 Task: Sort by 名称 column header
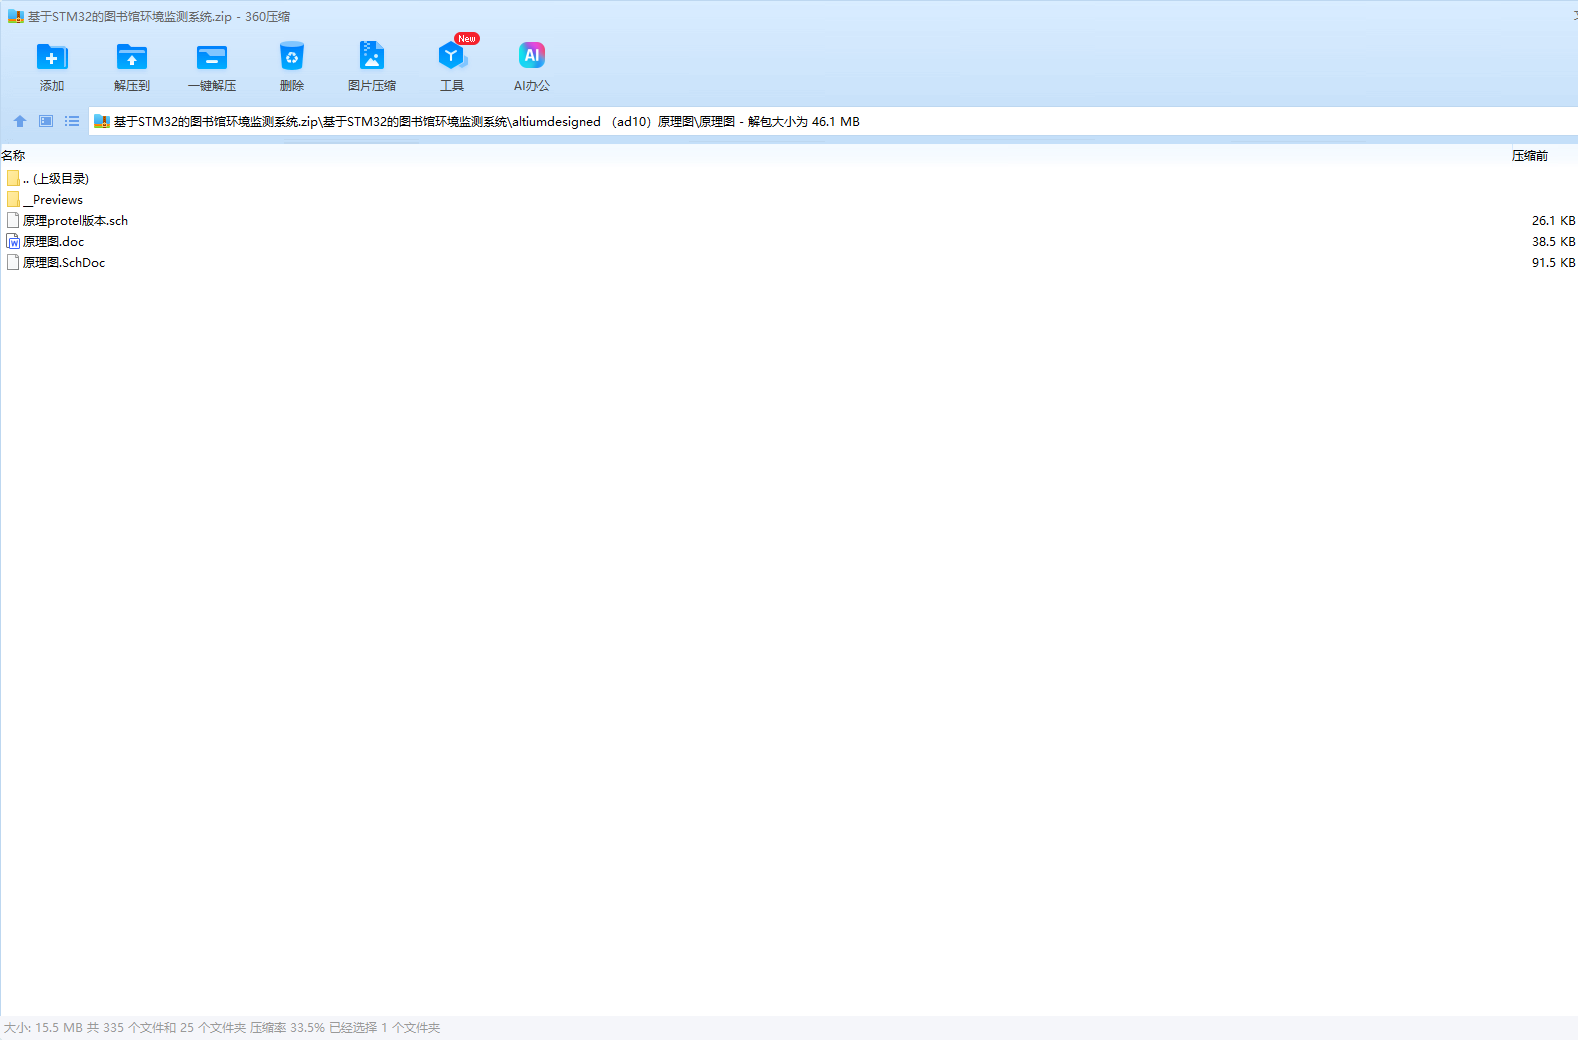click(x=14, y=156)
